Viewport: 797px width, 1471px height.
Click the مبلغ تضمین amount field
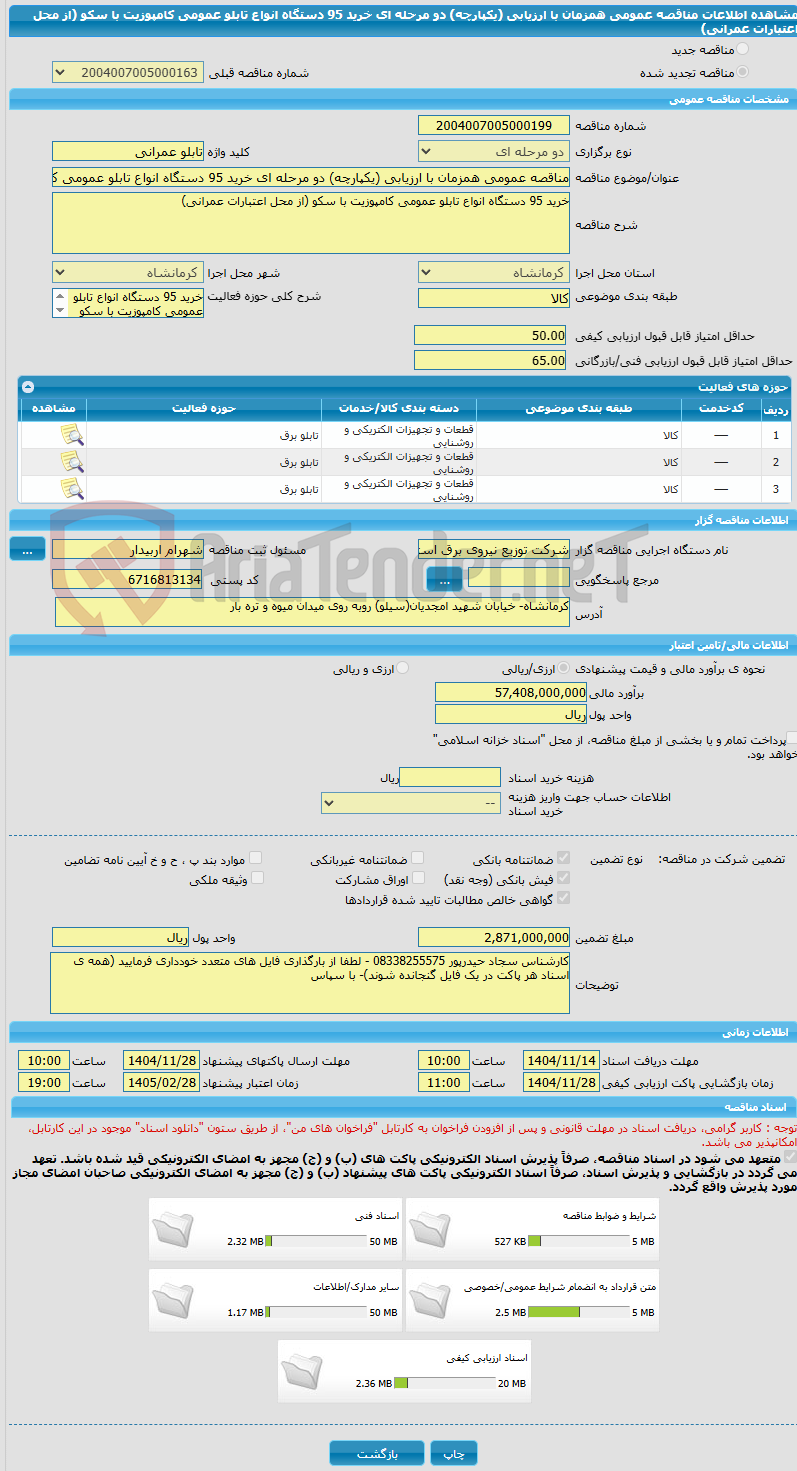(494, 937)
